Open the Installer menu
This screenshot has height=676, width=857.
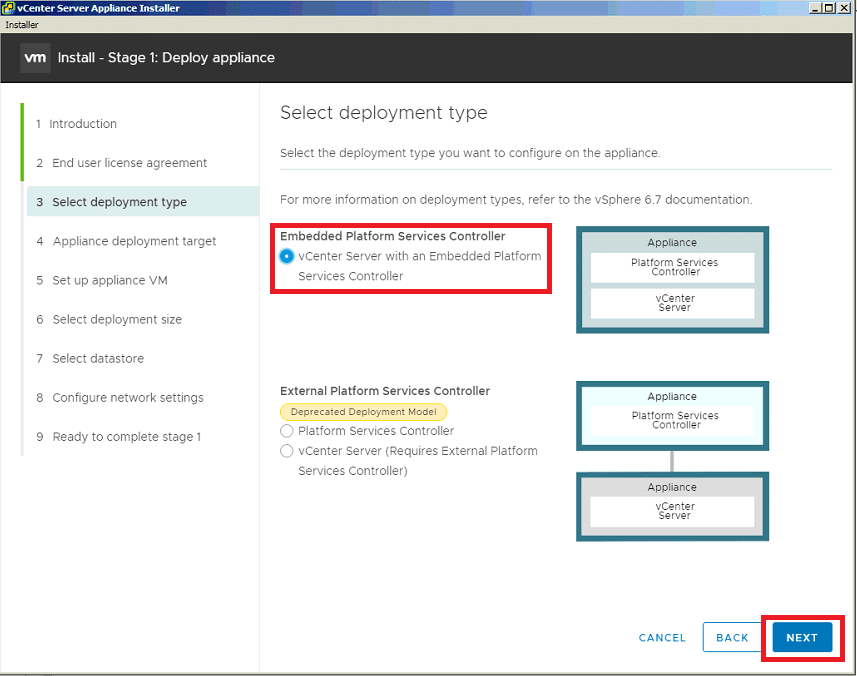point(22,25)
